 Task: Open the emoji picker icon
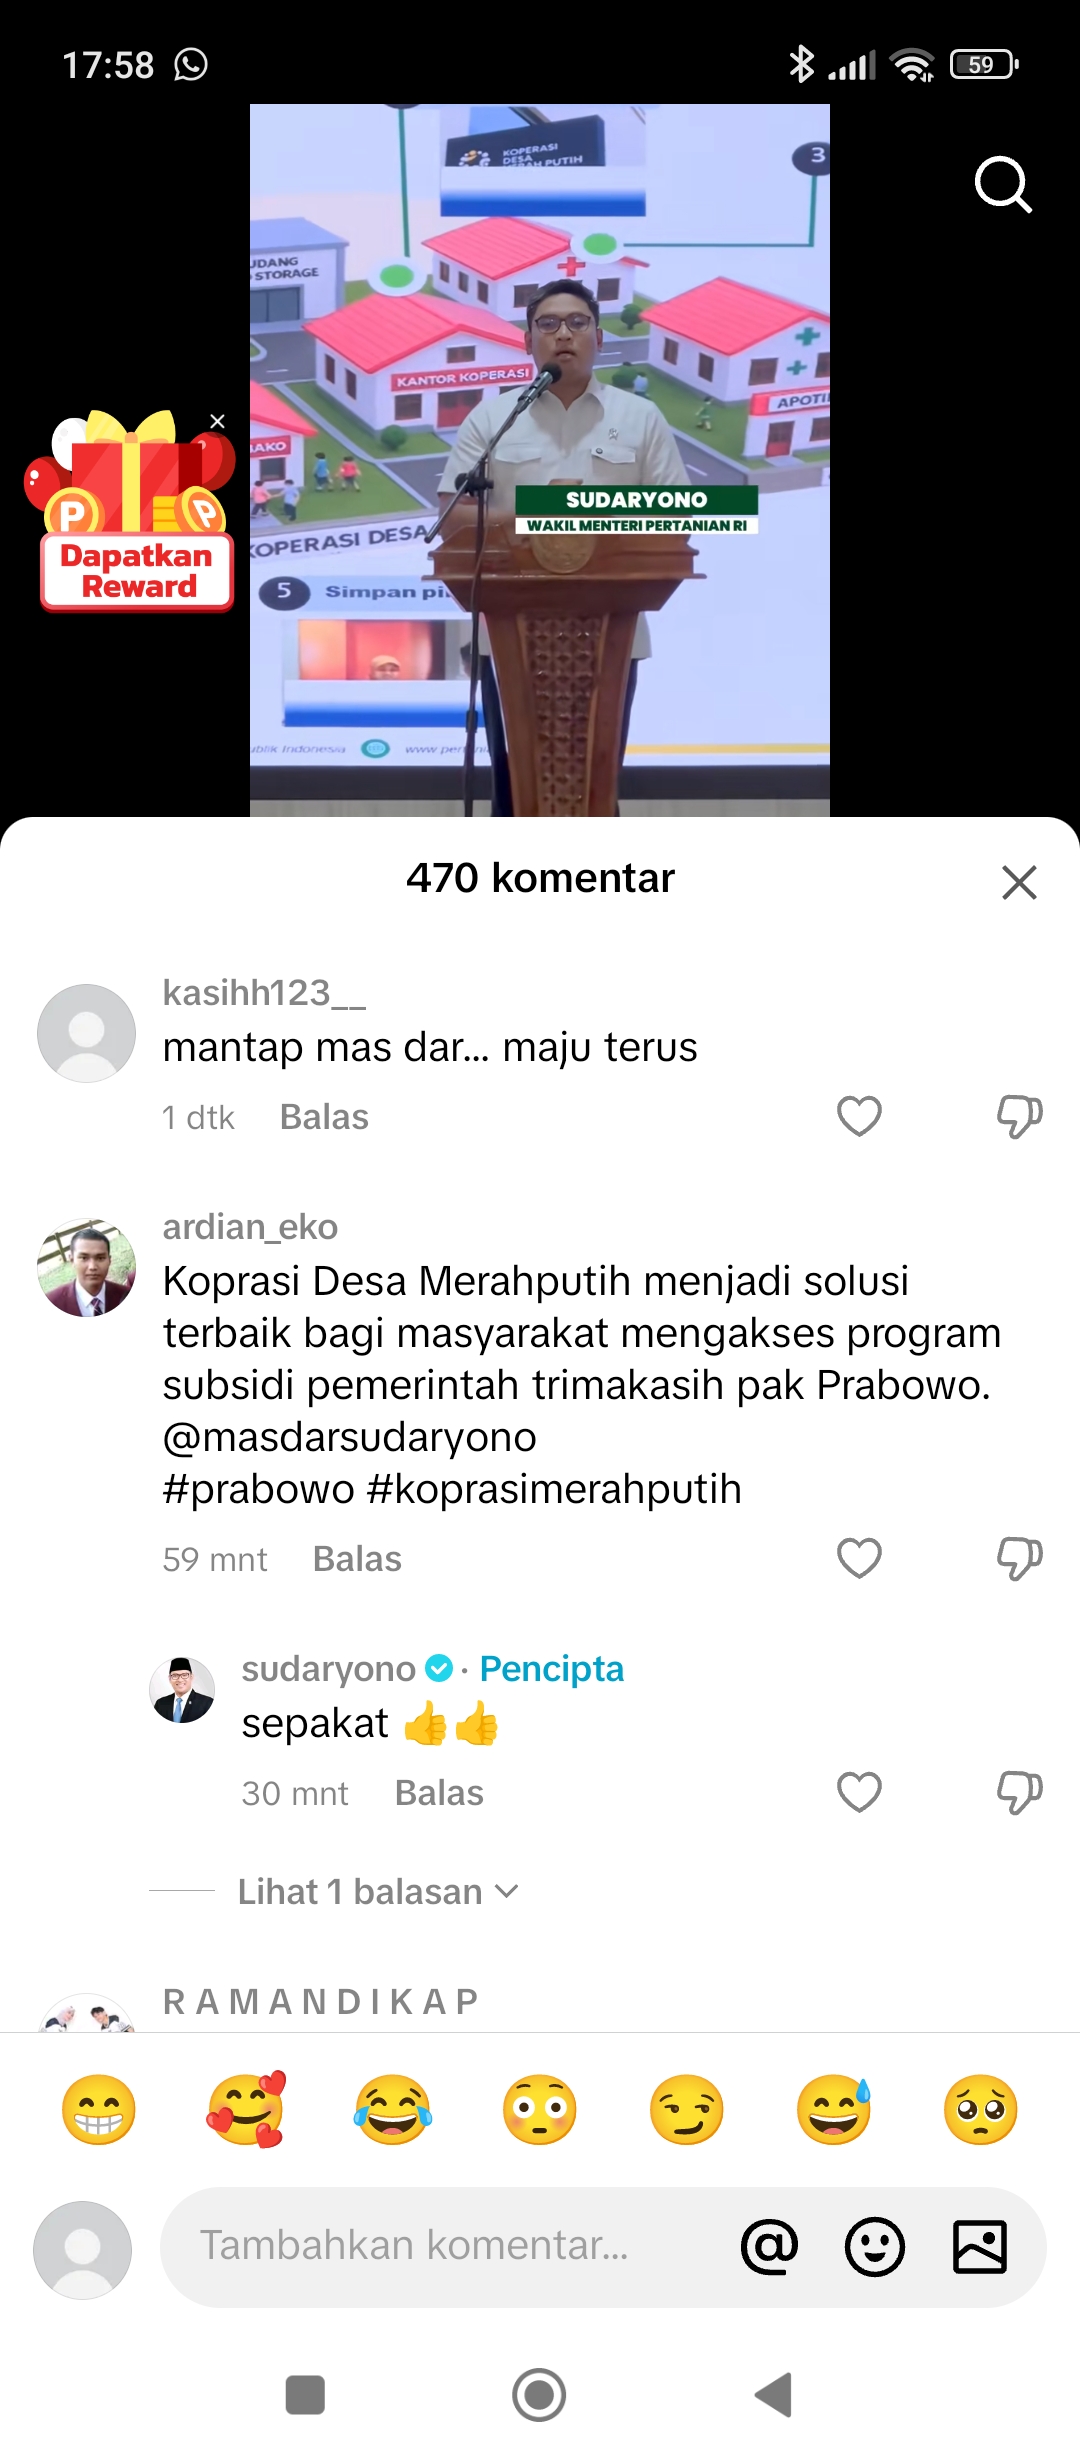pyautogui.click(x=874, y=2247)
